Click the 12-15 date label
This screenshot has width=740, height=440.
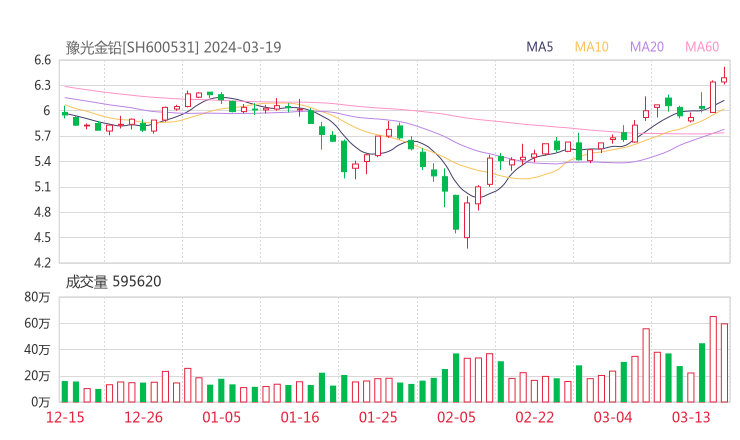65,417
